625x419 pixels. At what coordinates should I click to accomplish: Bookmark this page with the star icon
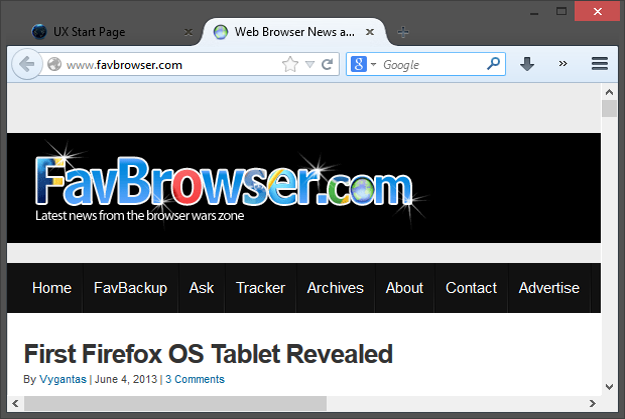click(x=290, y=64)
